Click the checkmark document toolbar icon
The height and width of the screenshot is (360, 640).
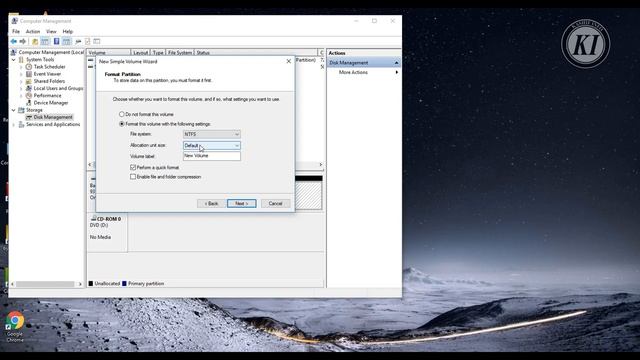point(87,41)
